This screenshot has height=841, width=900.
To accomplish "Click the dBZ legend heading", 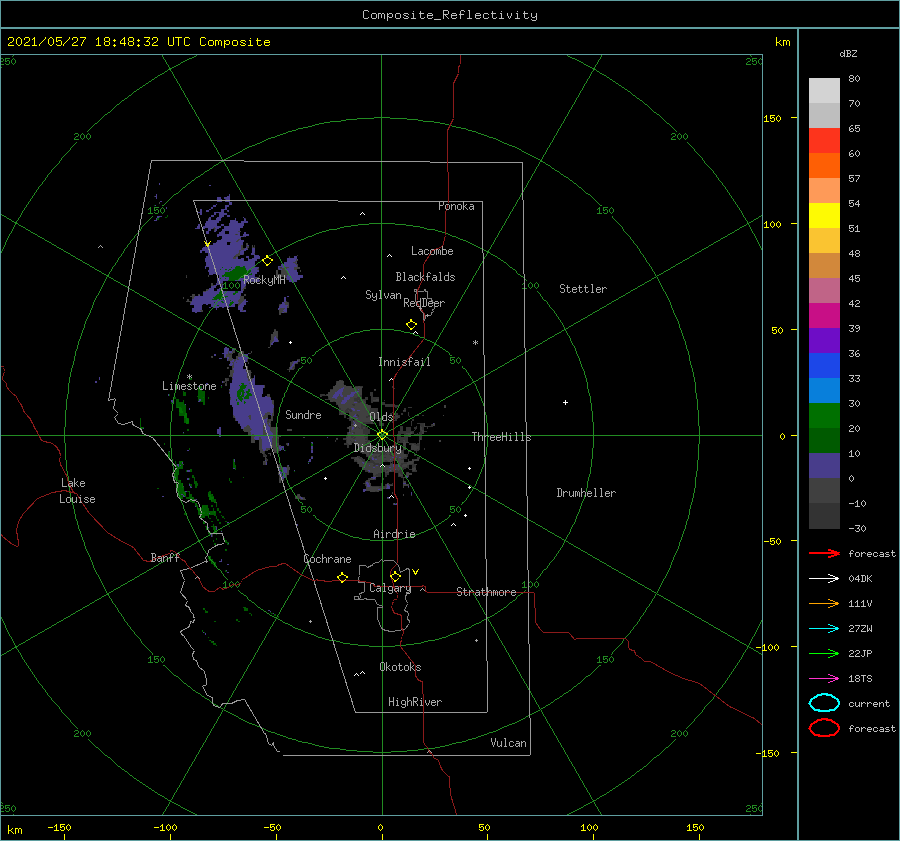I will [x=848, y=53].
